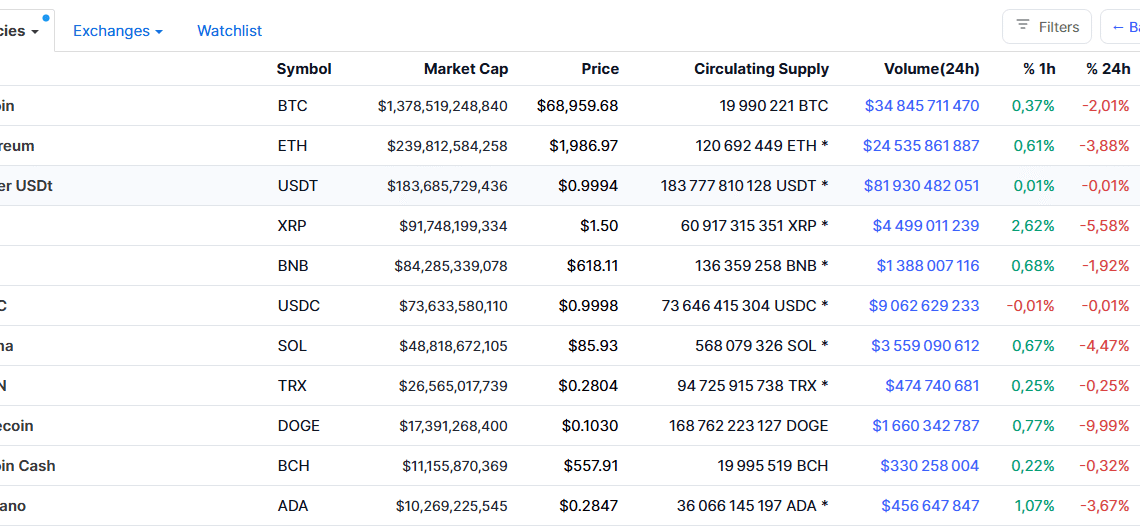
Task: Click the asterisk next to ETH supply
Action: pyautogui.click(x=825, y=146)
